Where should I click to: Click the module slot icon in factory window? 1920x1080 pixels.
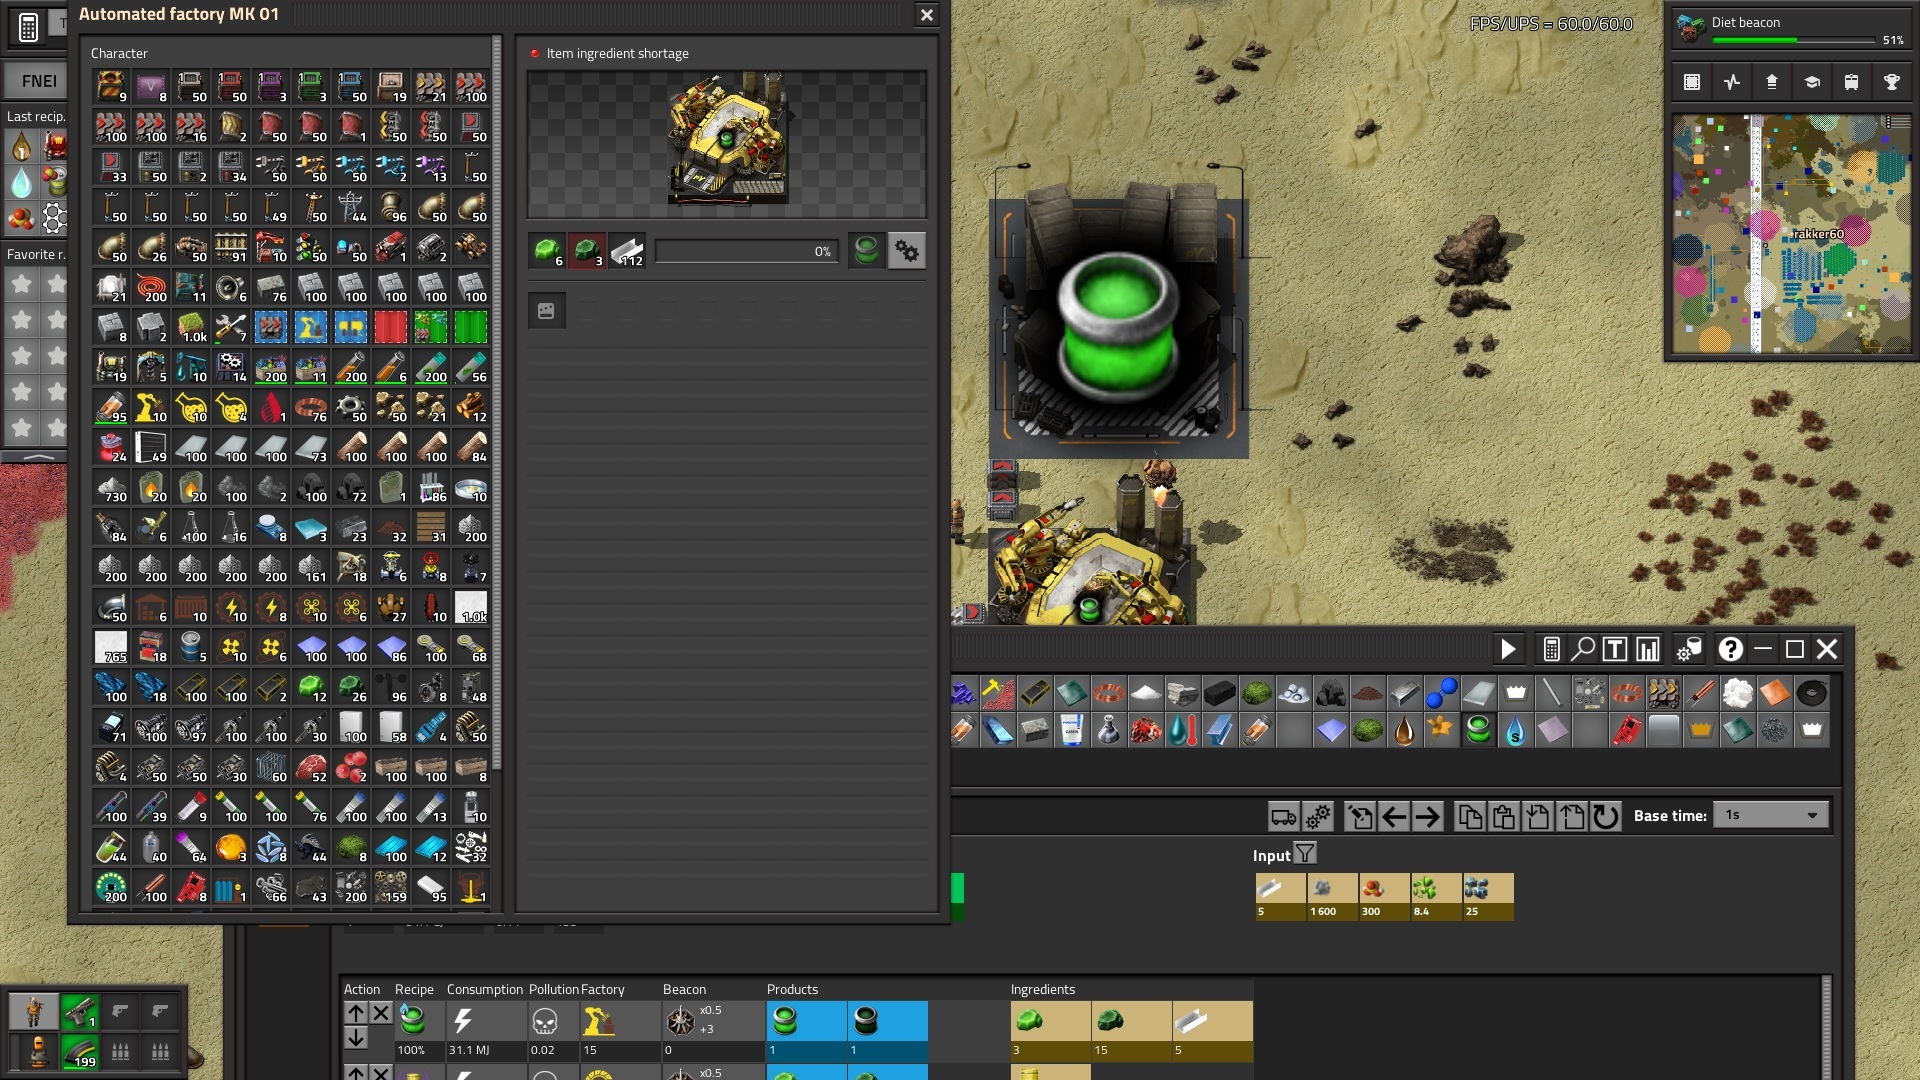tap(546, 311)
